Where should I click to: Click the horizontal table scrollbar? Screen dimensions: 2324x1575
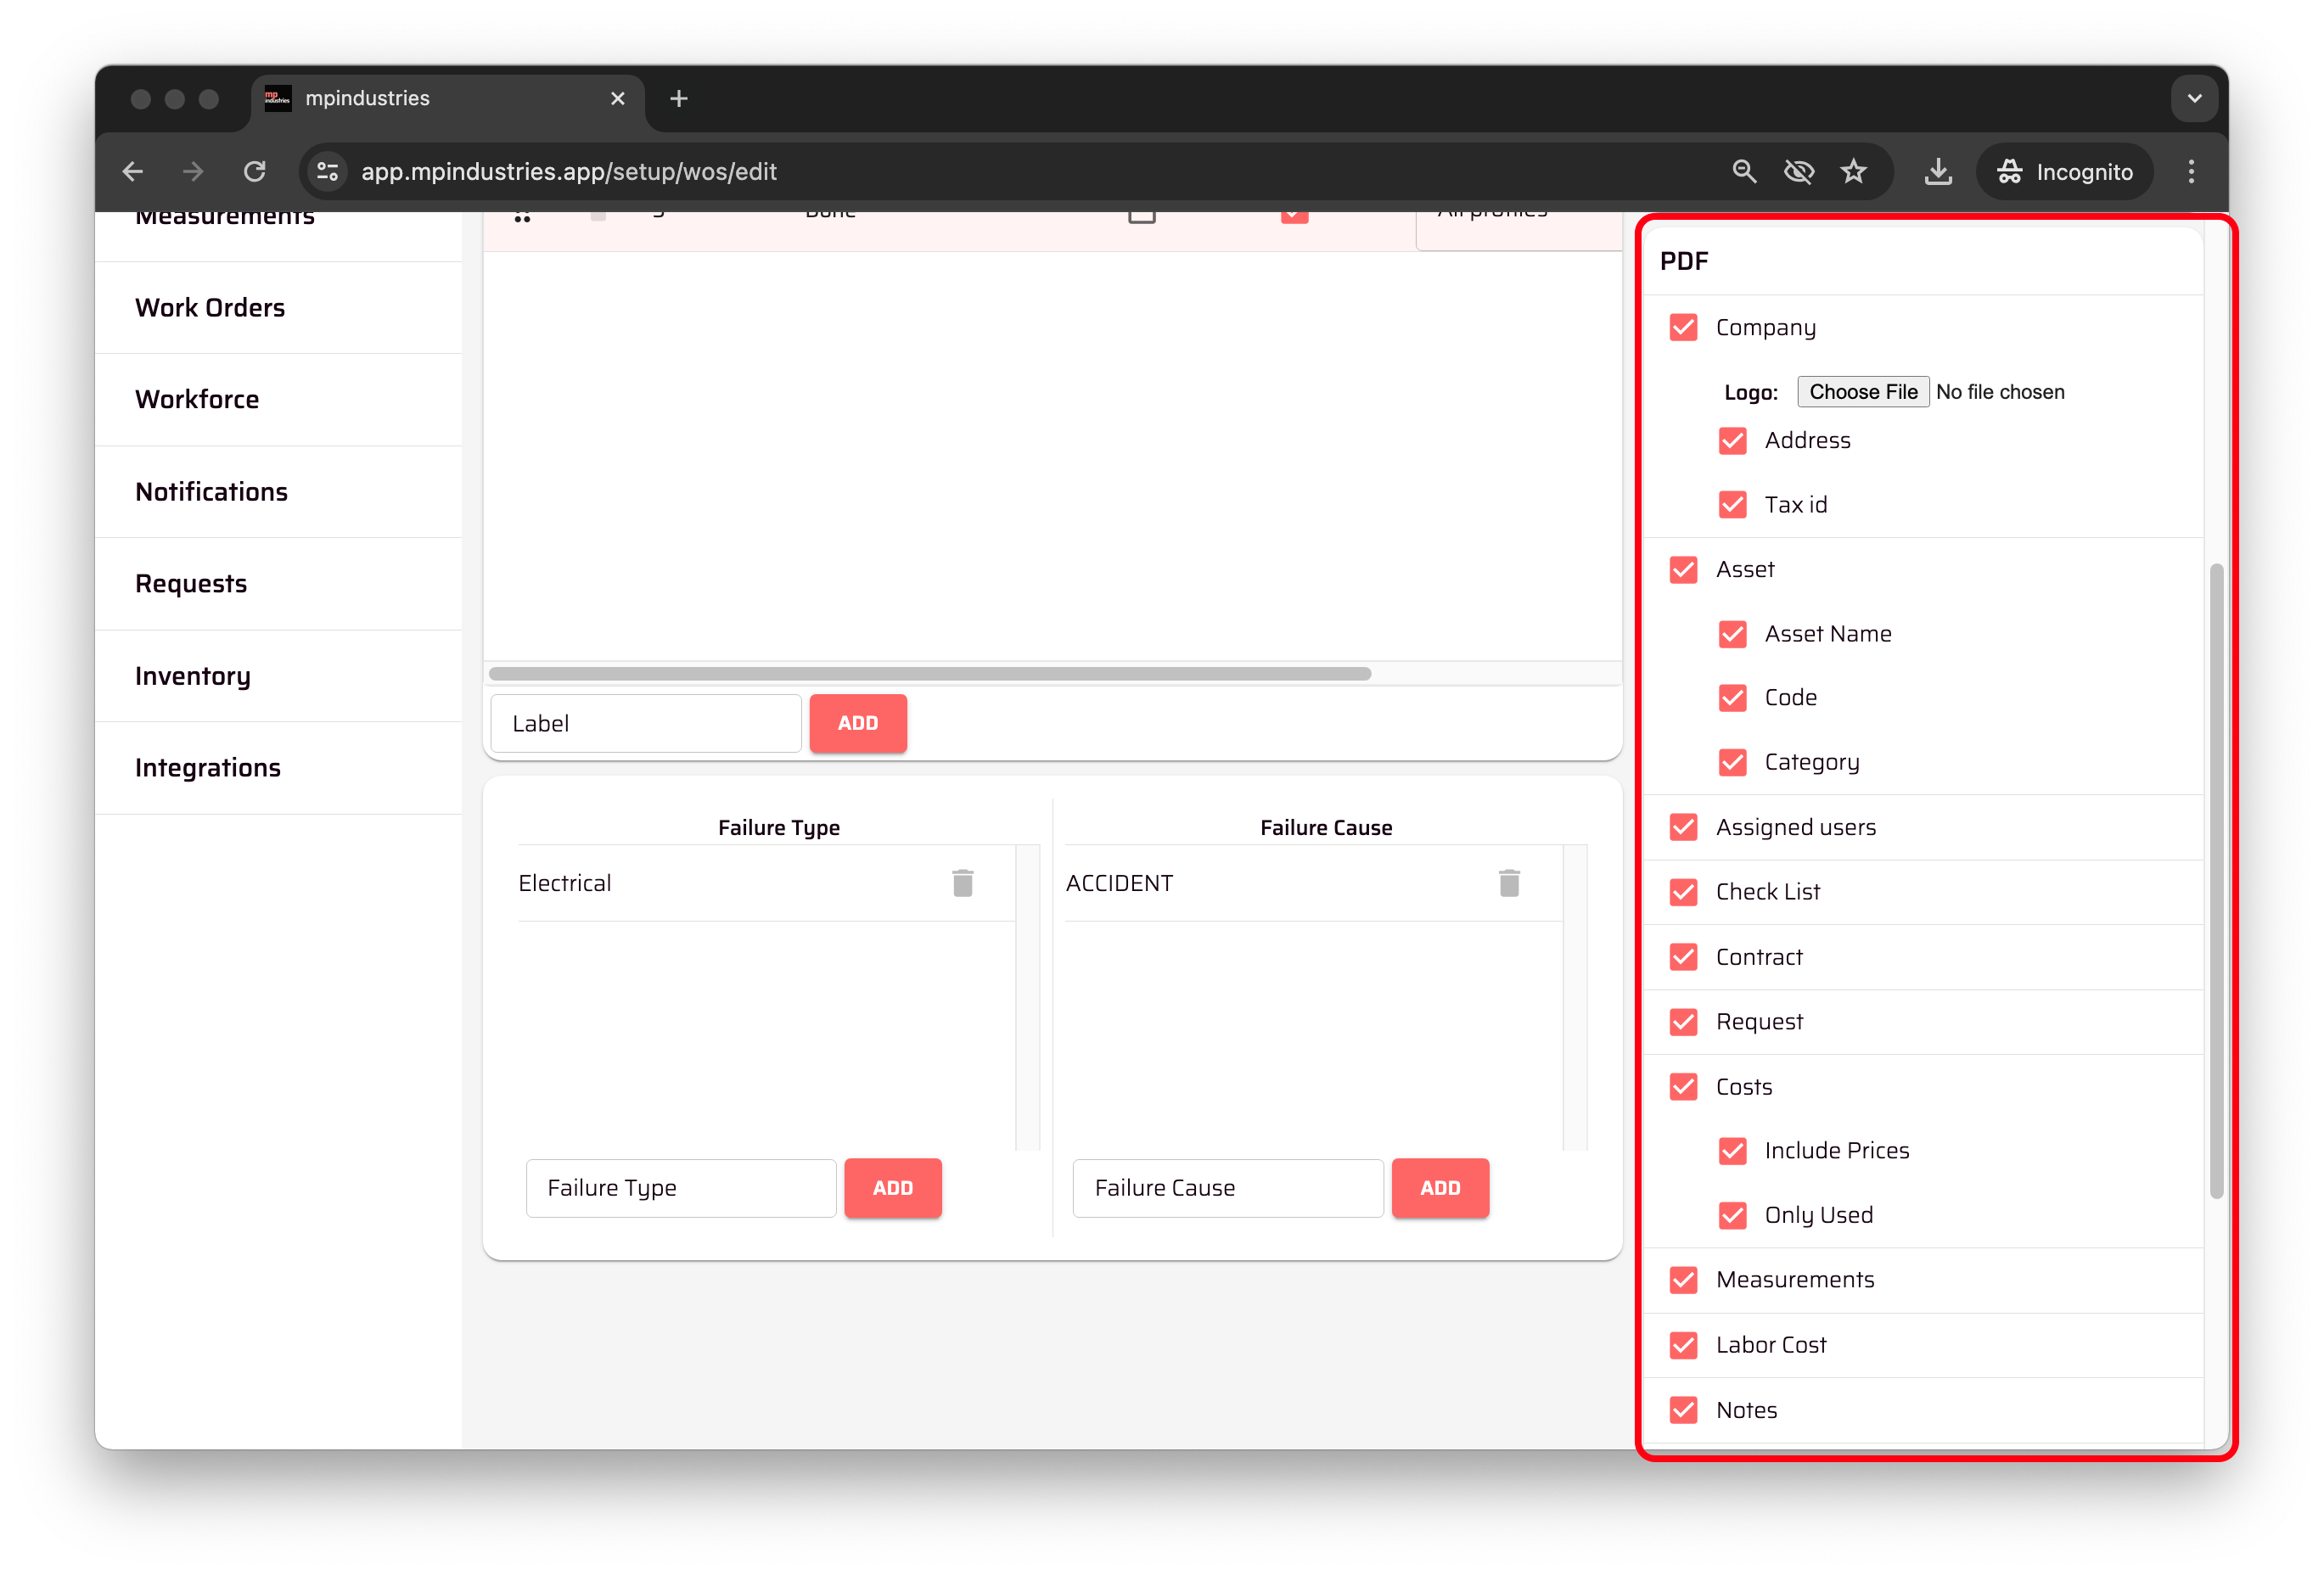(929, 674)
